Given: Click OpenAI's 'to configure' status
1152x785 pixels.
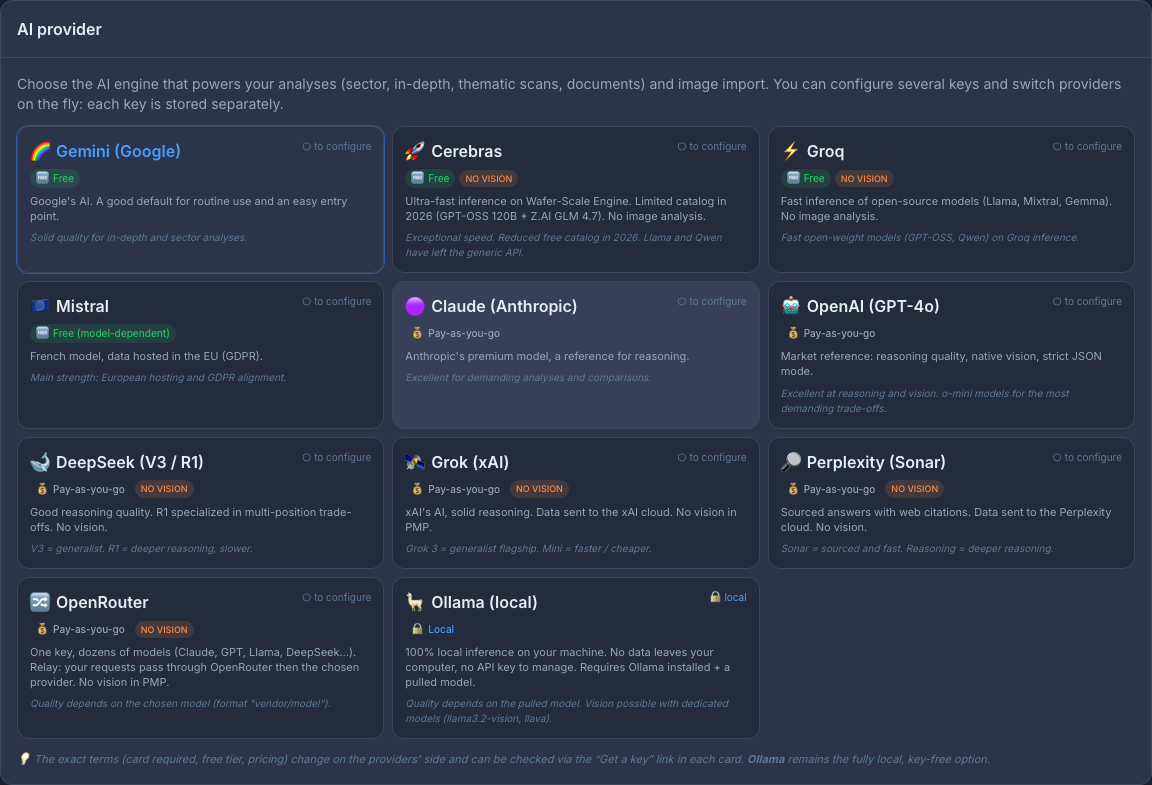Looking at the screenshot, I should (x=1087, y=301).
